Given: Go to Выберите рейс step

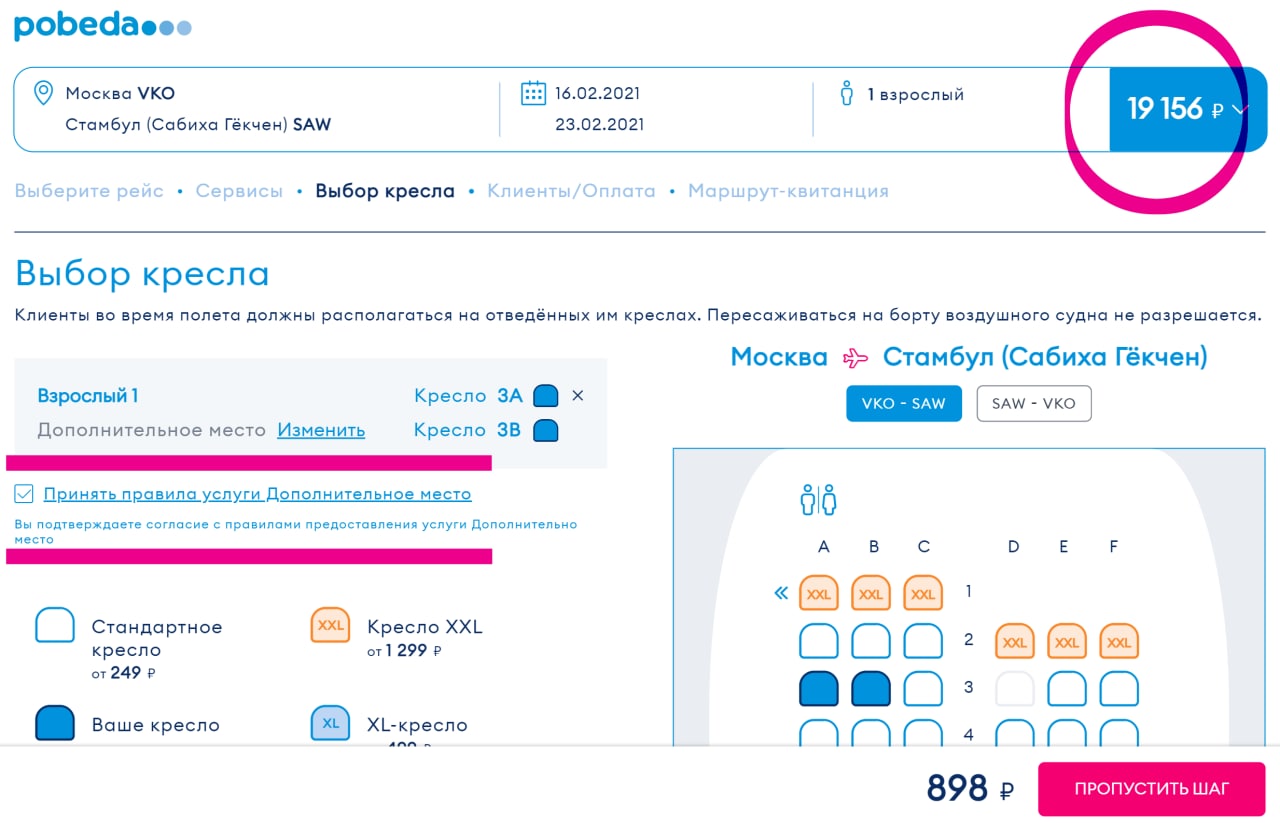Looking at the screenshot, I should click(89, 191).
